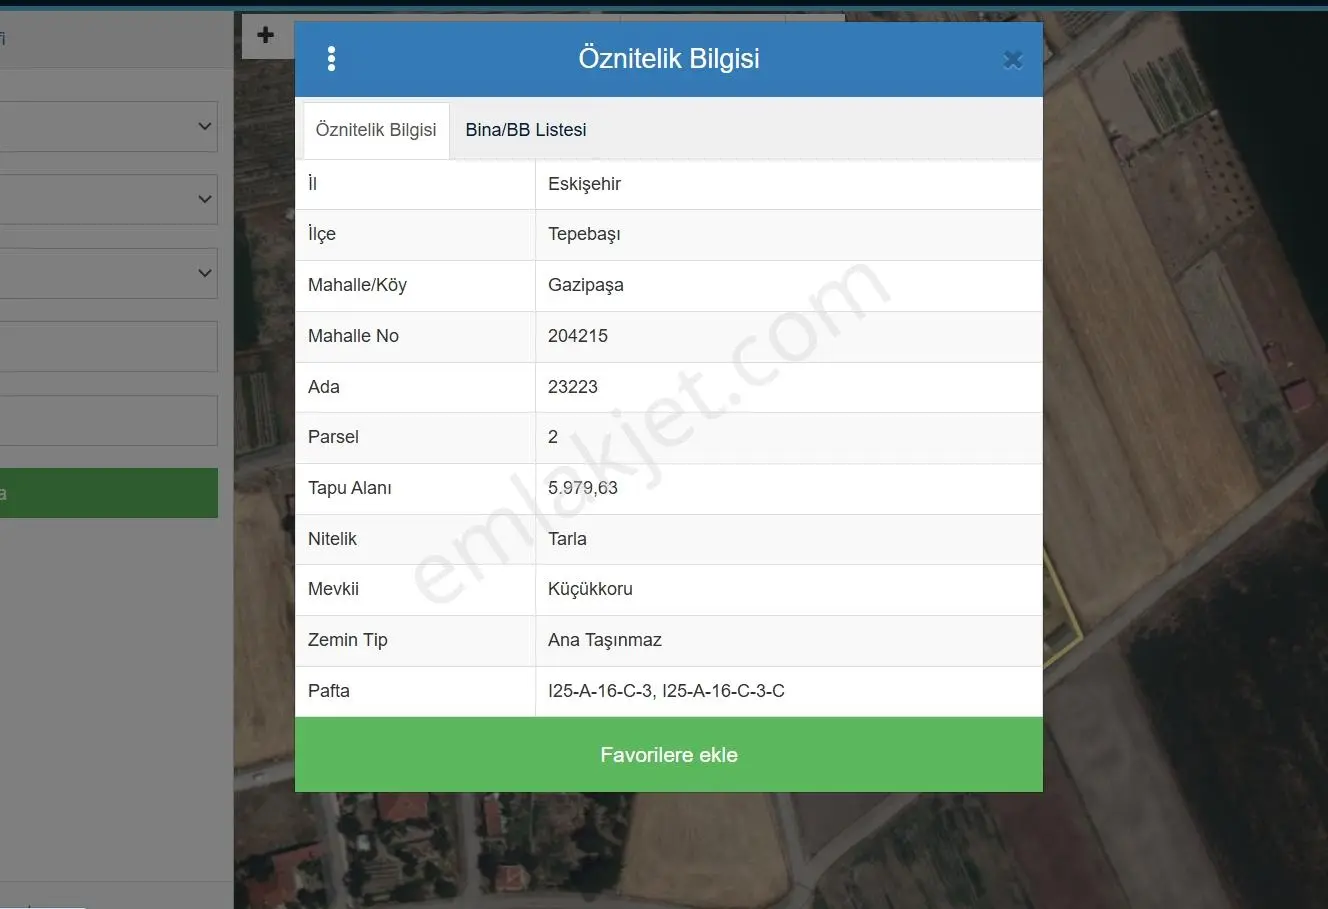Select the Zemin Tip value Ana Taşınmaz

pos(605,640)
